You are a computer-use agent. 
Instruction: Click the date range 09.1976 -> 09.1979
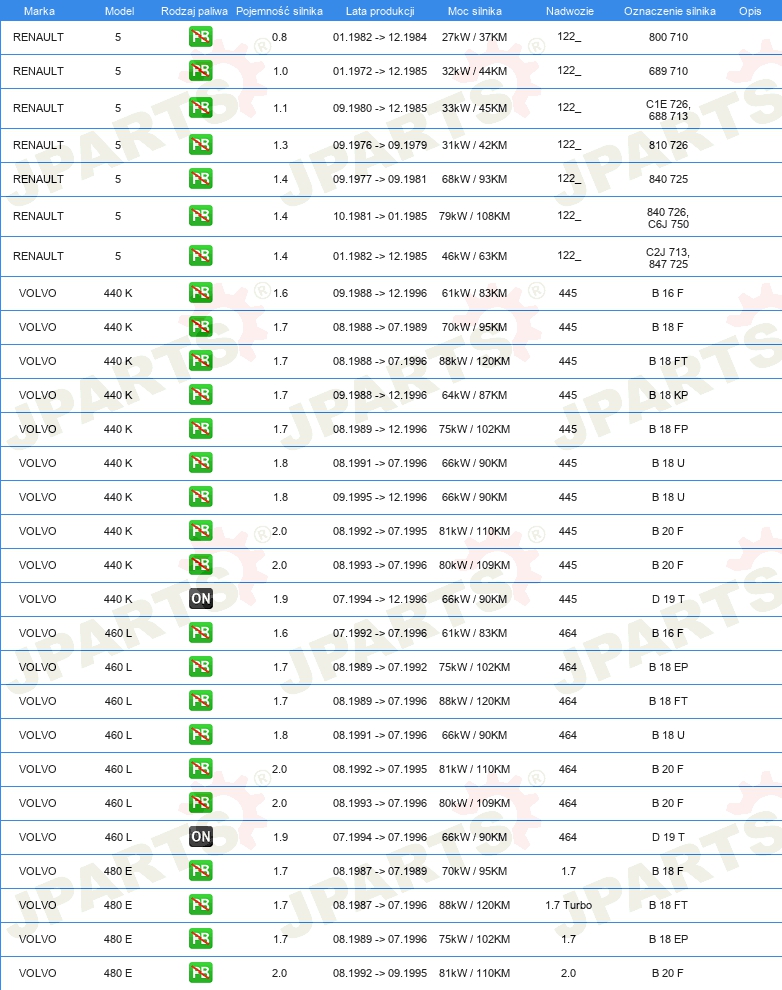380,145
